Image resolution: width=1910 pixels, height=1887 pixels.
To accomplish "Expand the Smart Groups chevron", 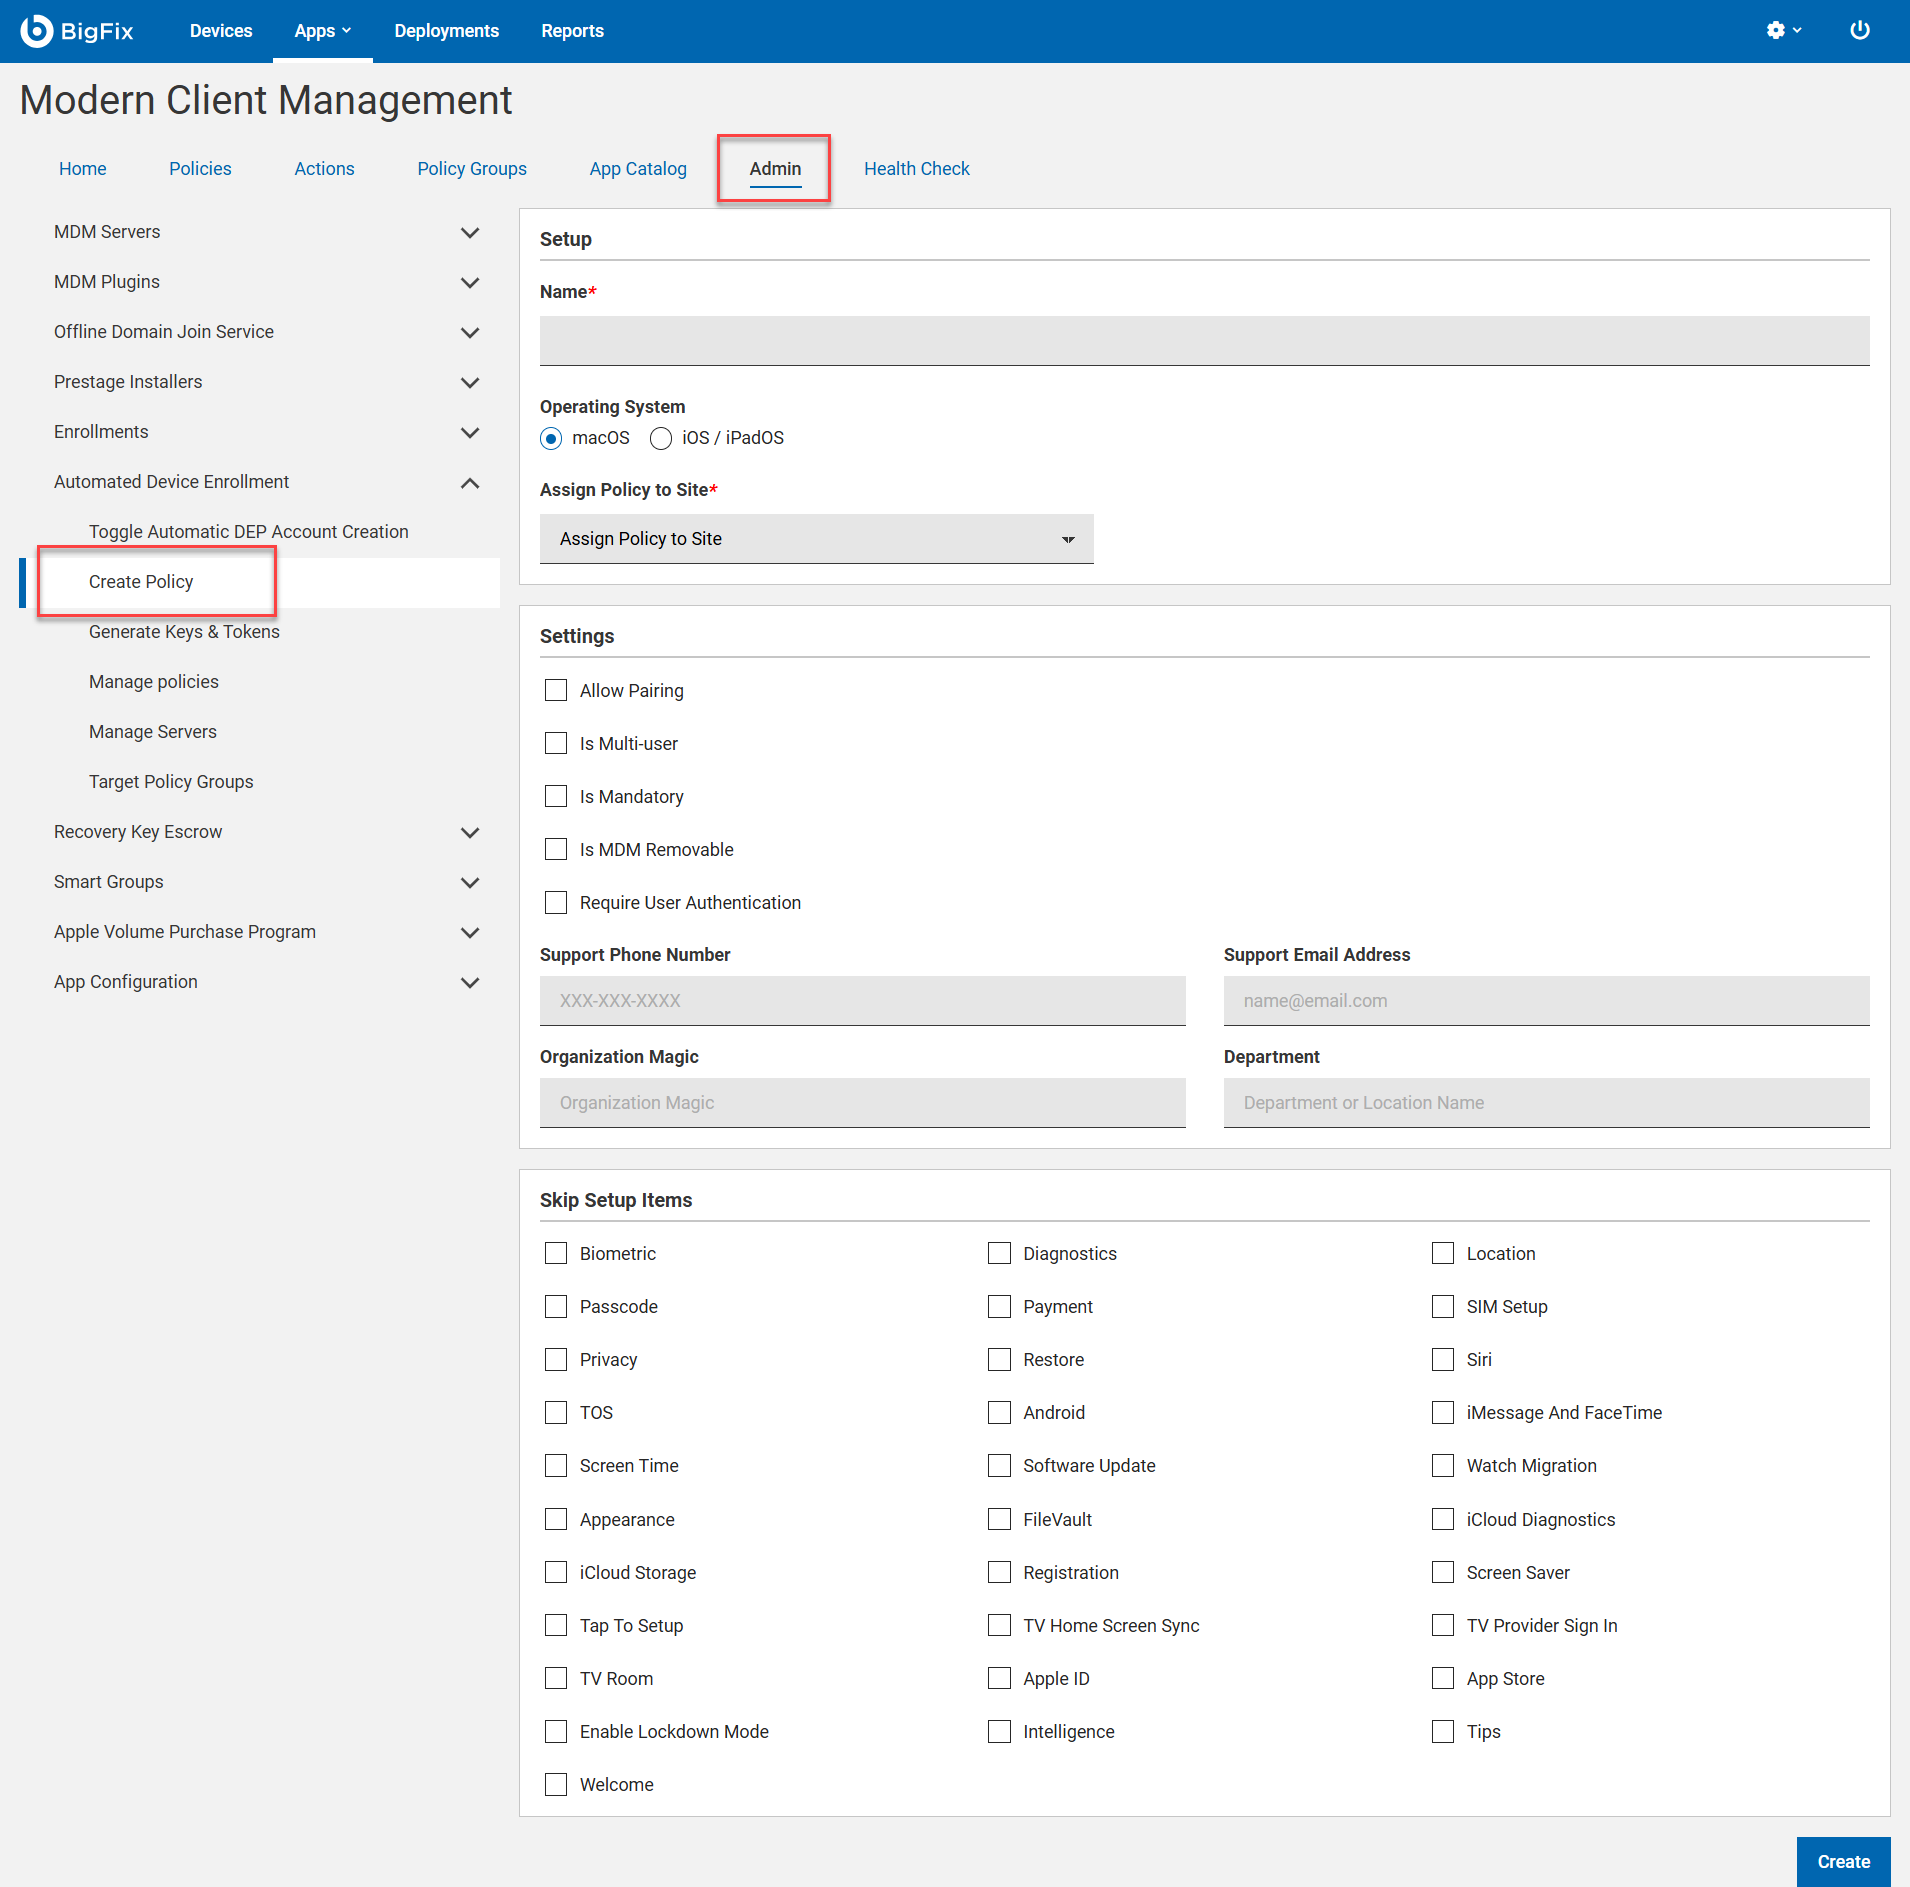I will pos(469,882).
